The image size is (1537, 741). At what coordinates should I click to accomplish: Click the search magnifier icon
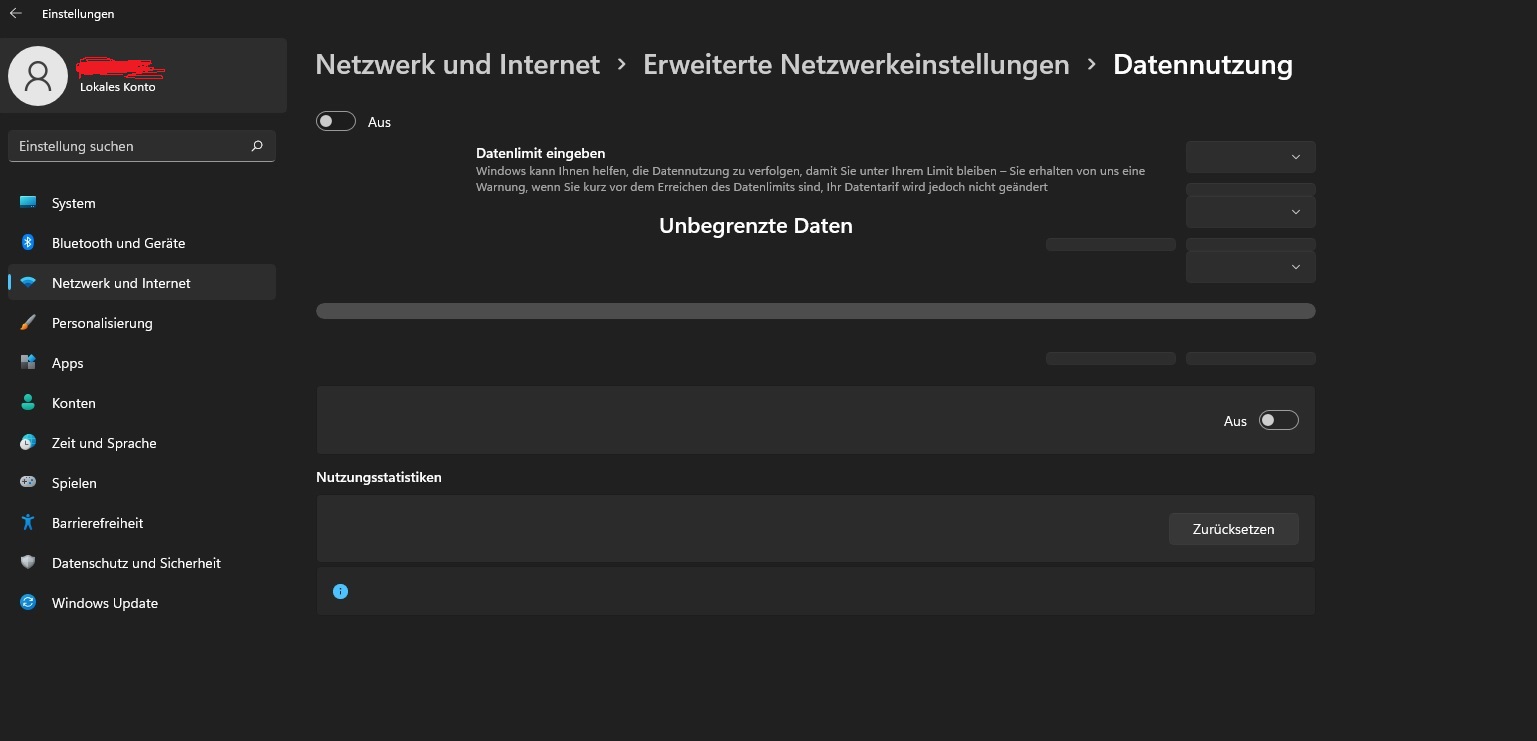pos(257,146)
